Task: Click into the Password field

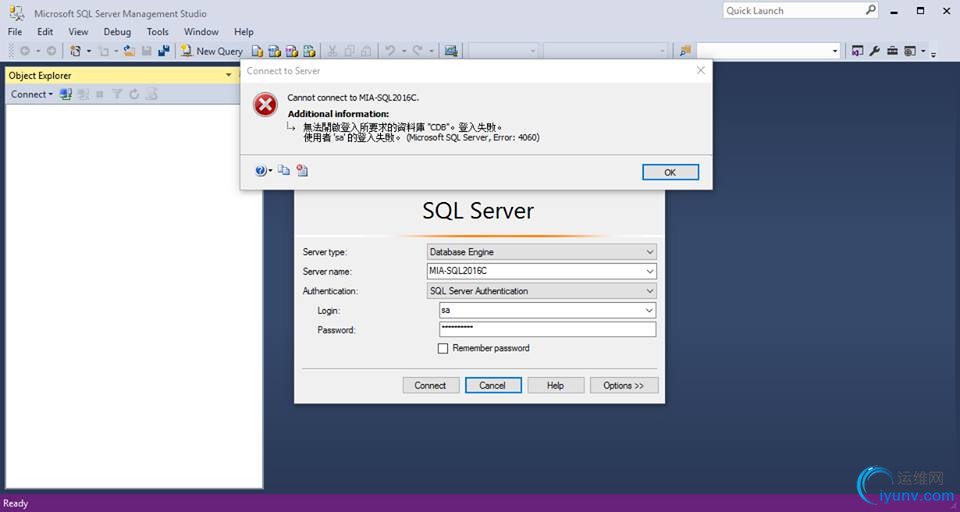Action: click(547, 329)
